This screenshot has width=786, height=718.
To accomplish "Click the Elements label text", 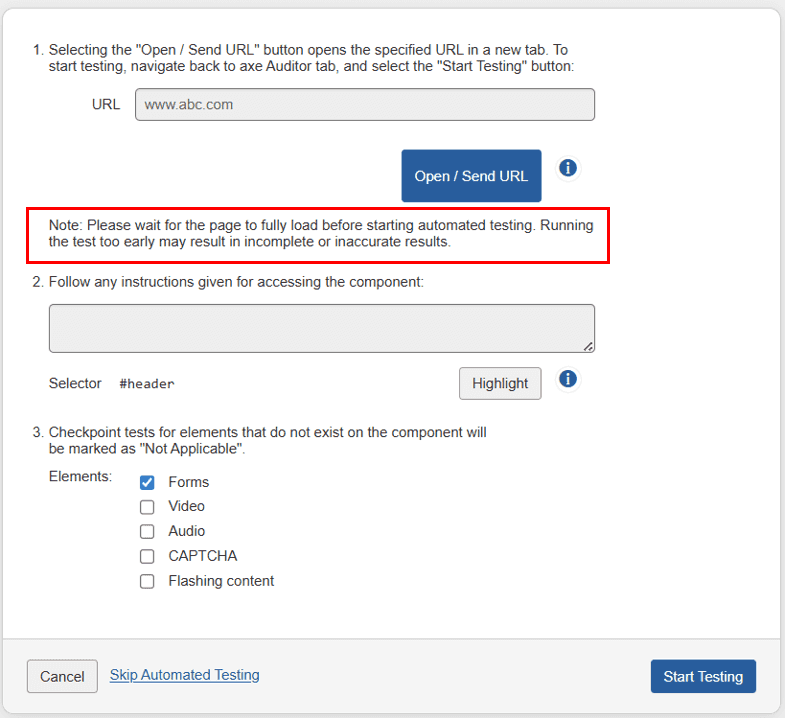I will pyautogui.click(x=80, y=476).
